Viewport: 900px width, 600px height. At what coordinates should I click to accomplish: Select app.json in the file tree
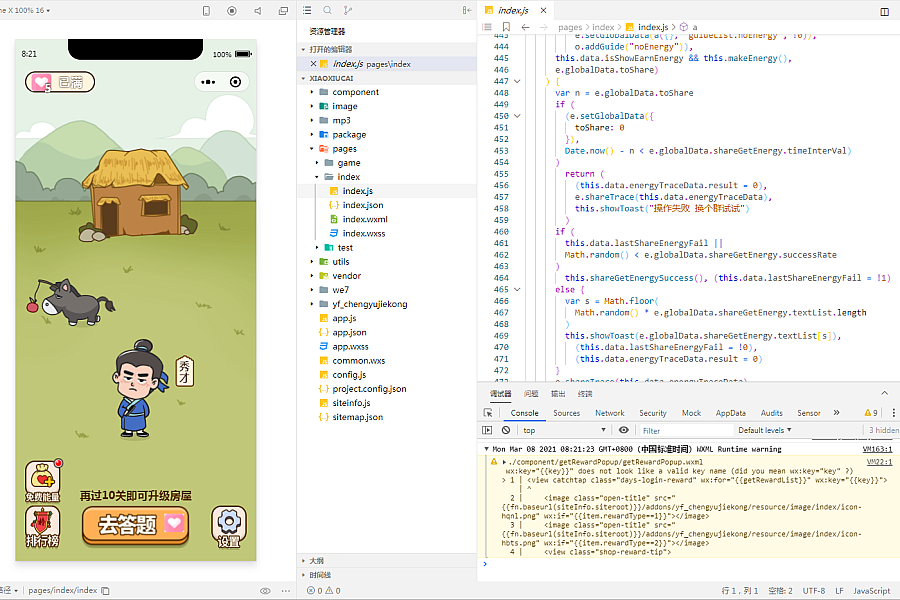coord(349,332)
